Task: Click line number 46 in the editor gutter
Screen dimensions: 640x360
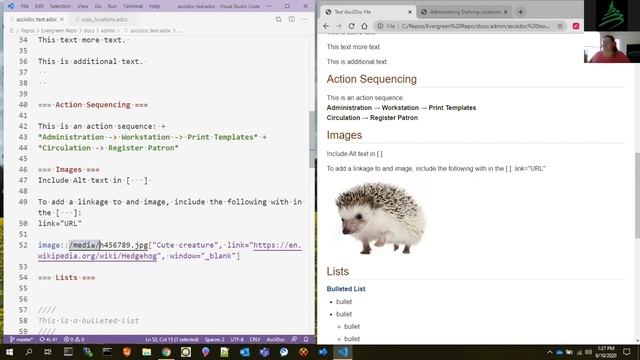Action: [x=23, y=169]
